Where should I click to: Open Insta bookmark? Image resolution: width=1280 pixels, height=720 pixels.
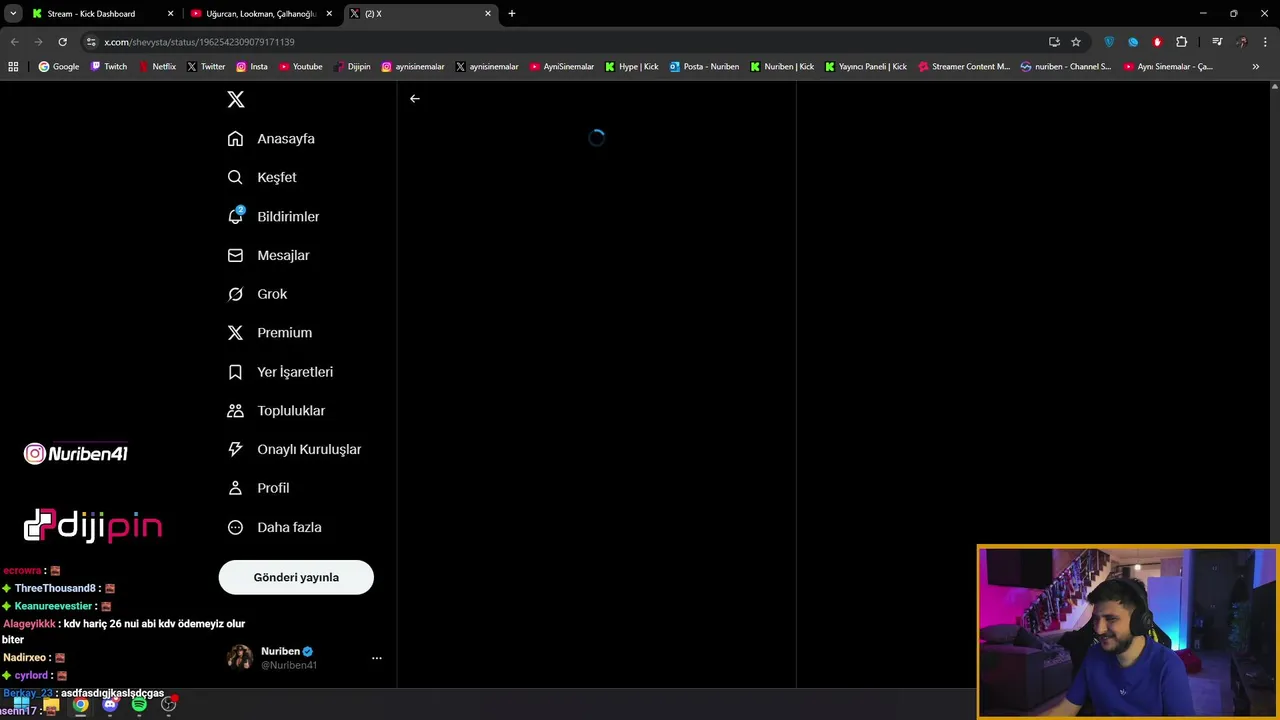pyautogui.click(x=252, y=67)
